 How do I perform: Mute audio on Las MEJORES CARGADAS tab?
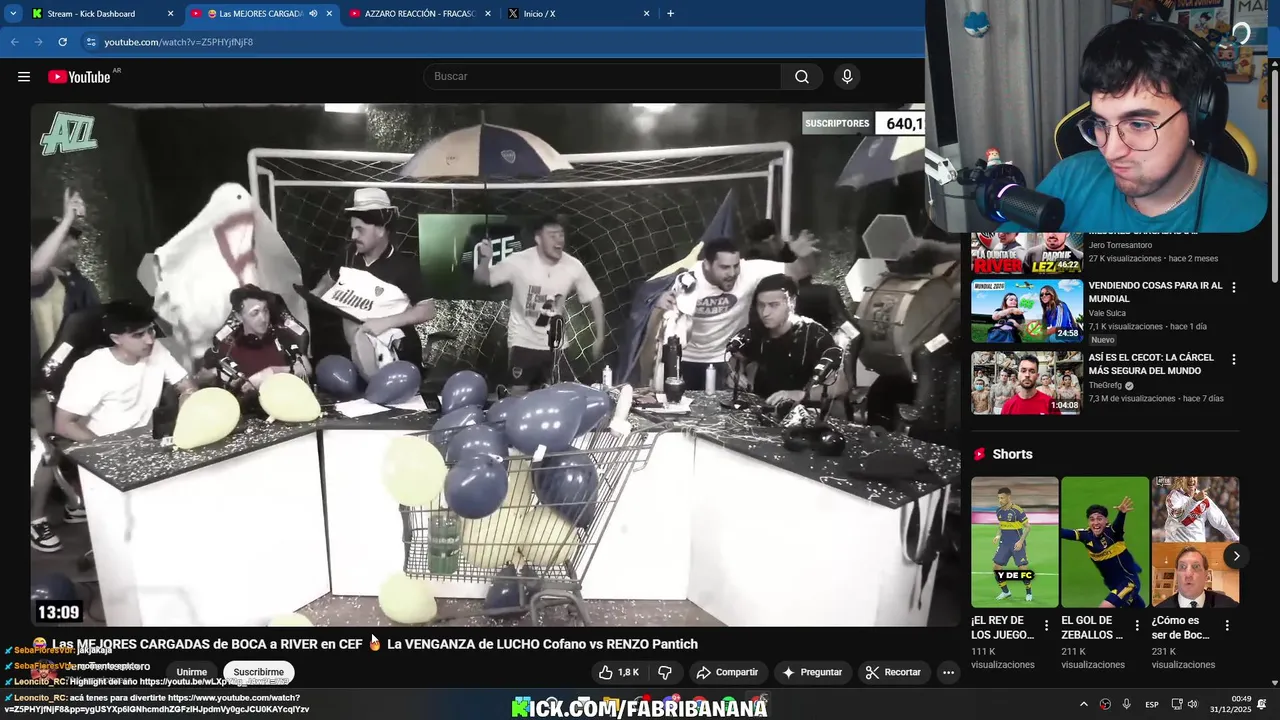313,14
